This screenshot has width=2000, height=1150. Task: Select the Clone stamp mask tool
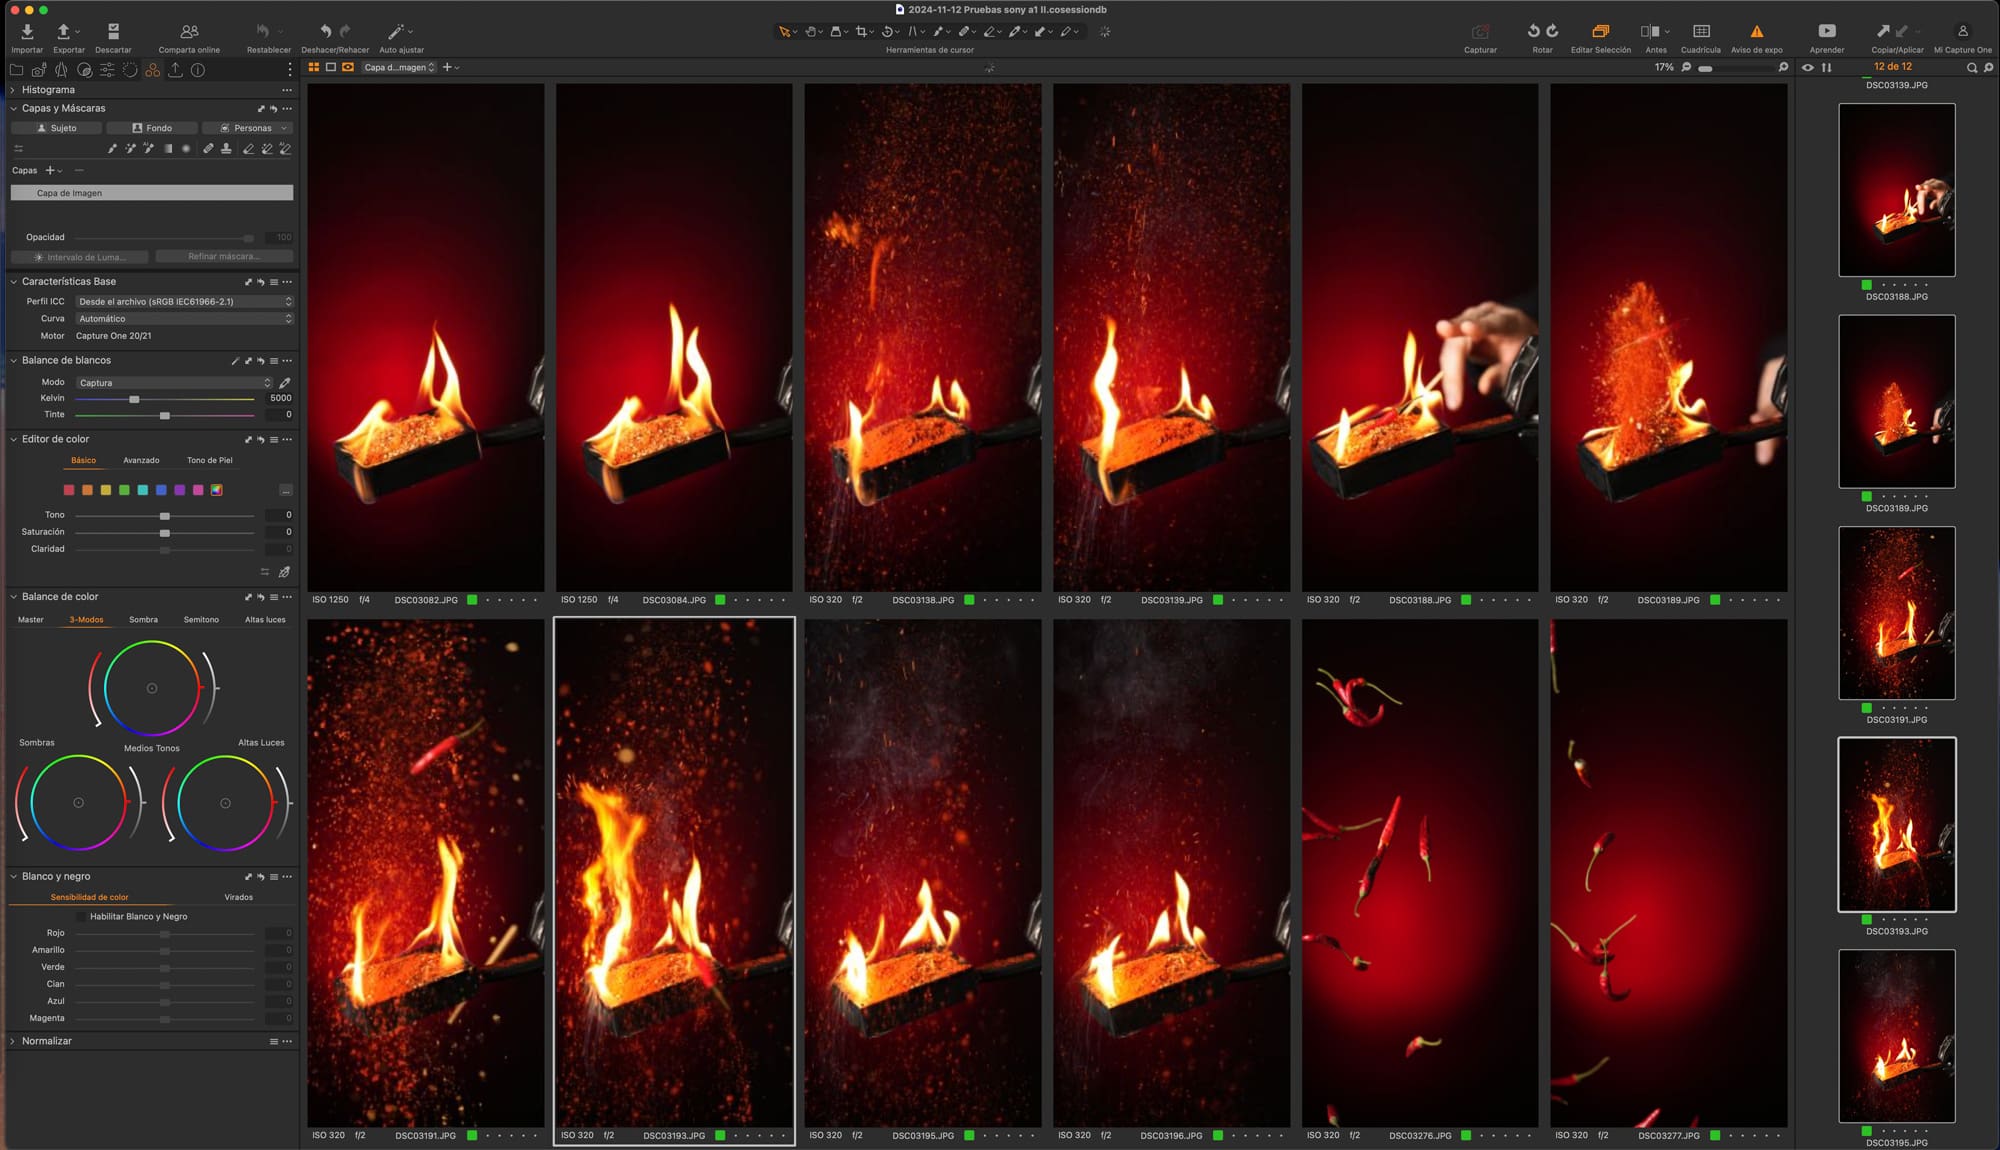226,149
